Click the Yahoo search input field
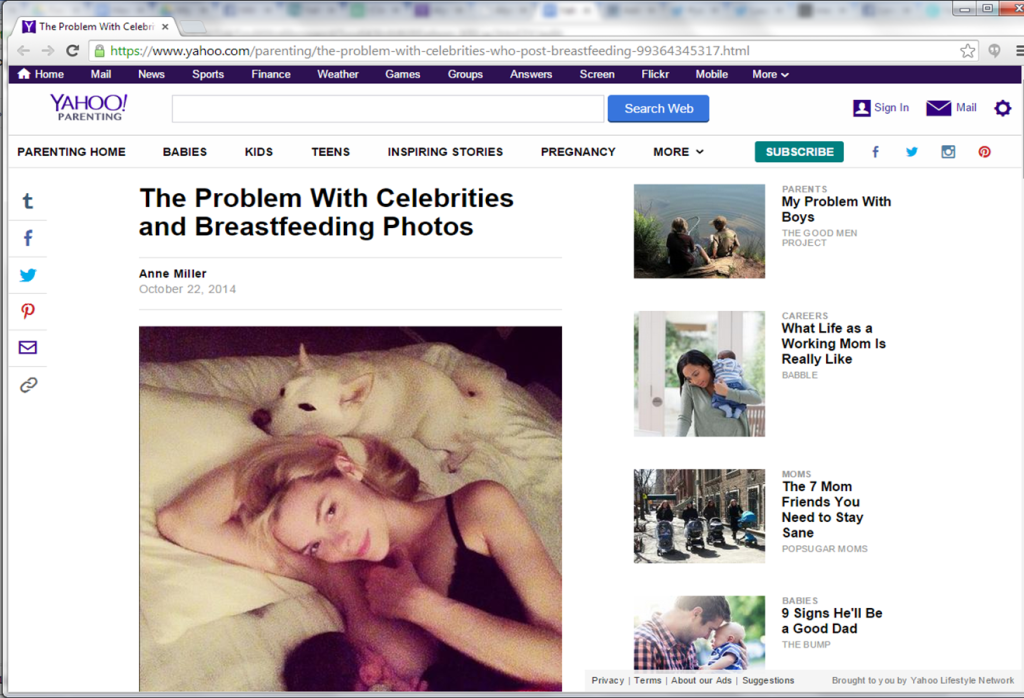 click(387, 108)
